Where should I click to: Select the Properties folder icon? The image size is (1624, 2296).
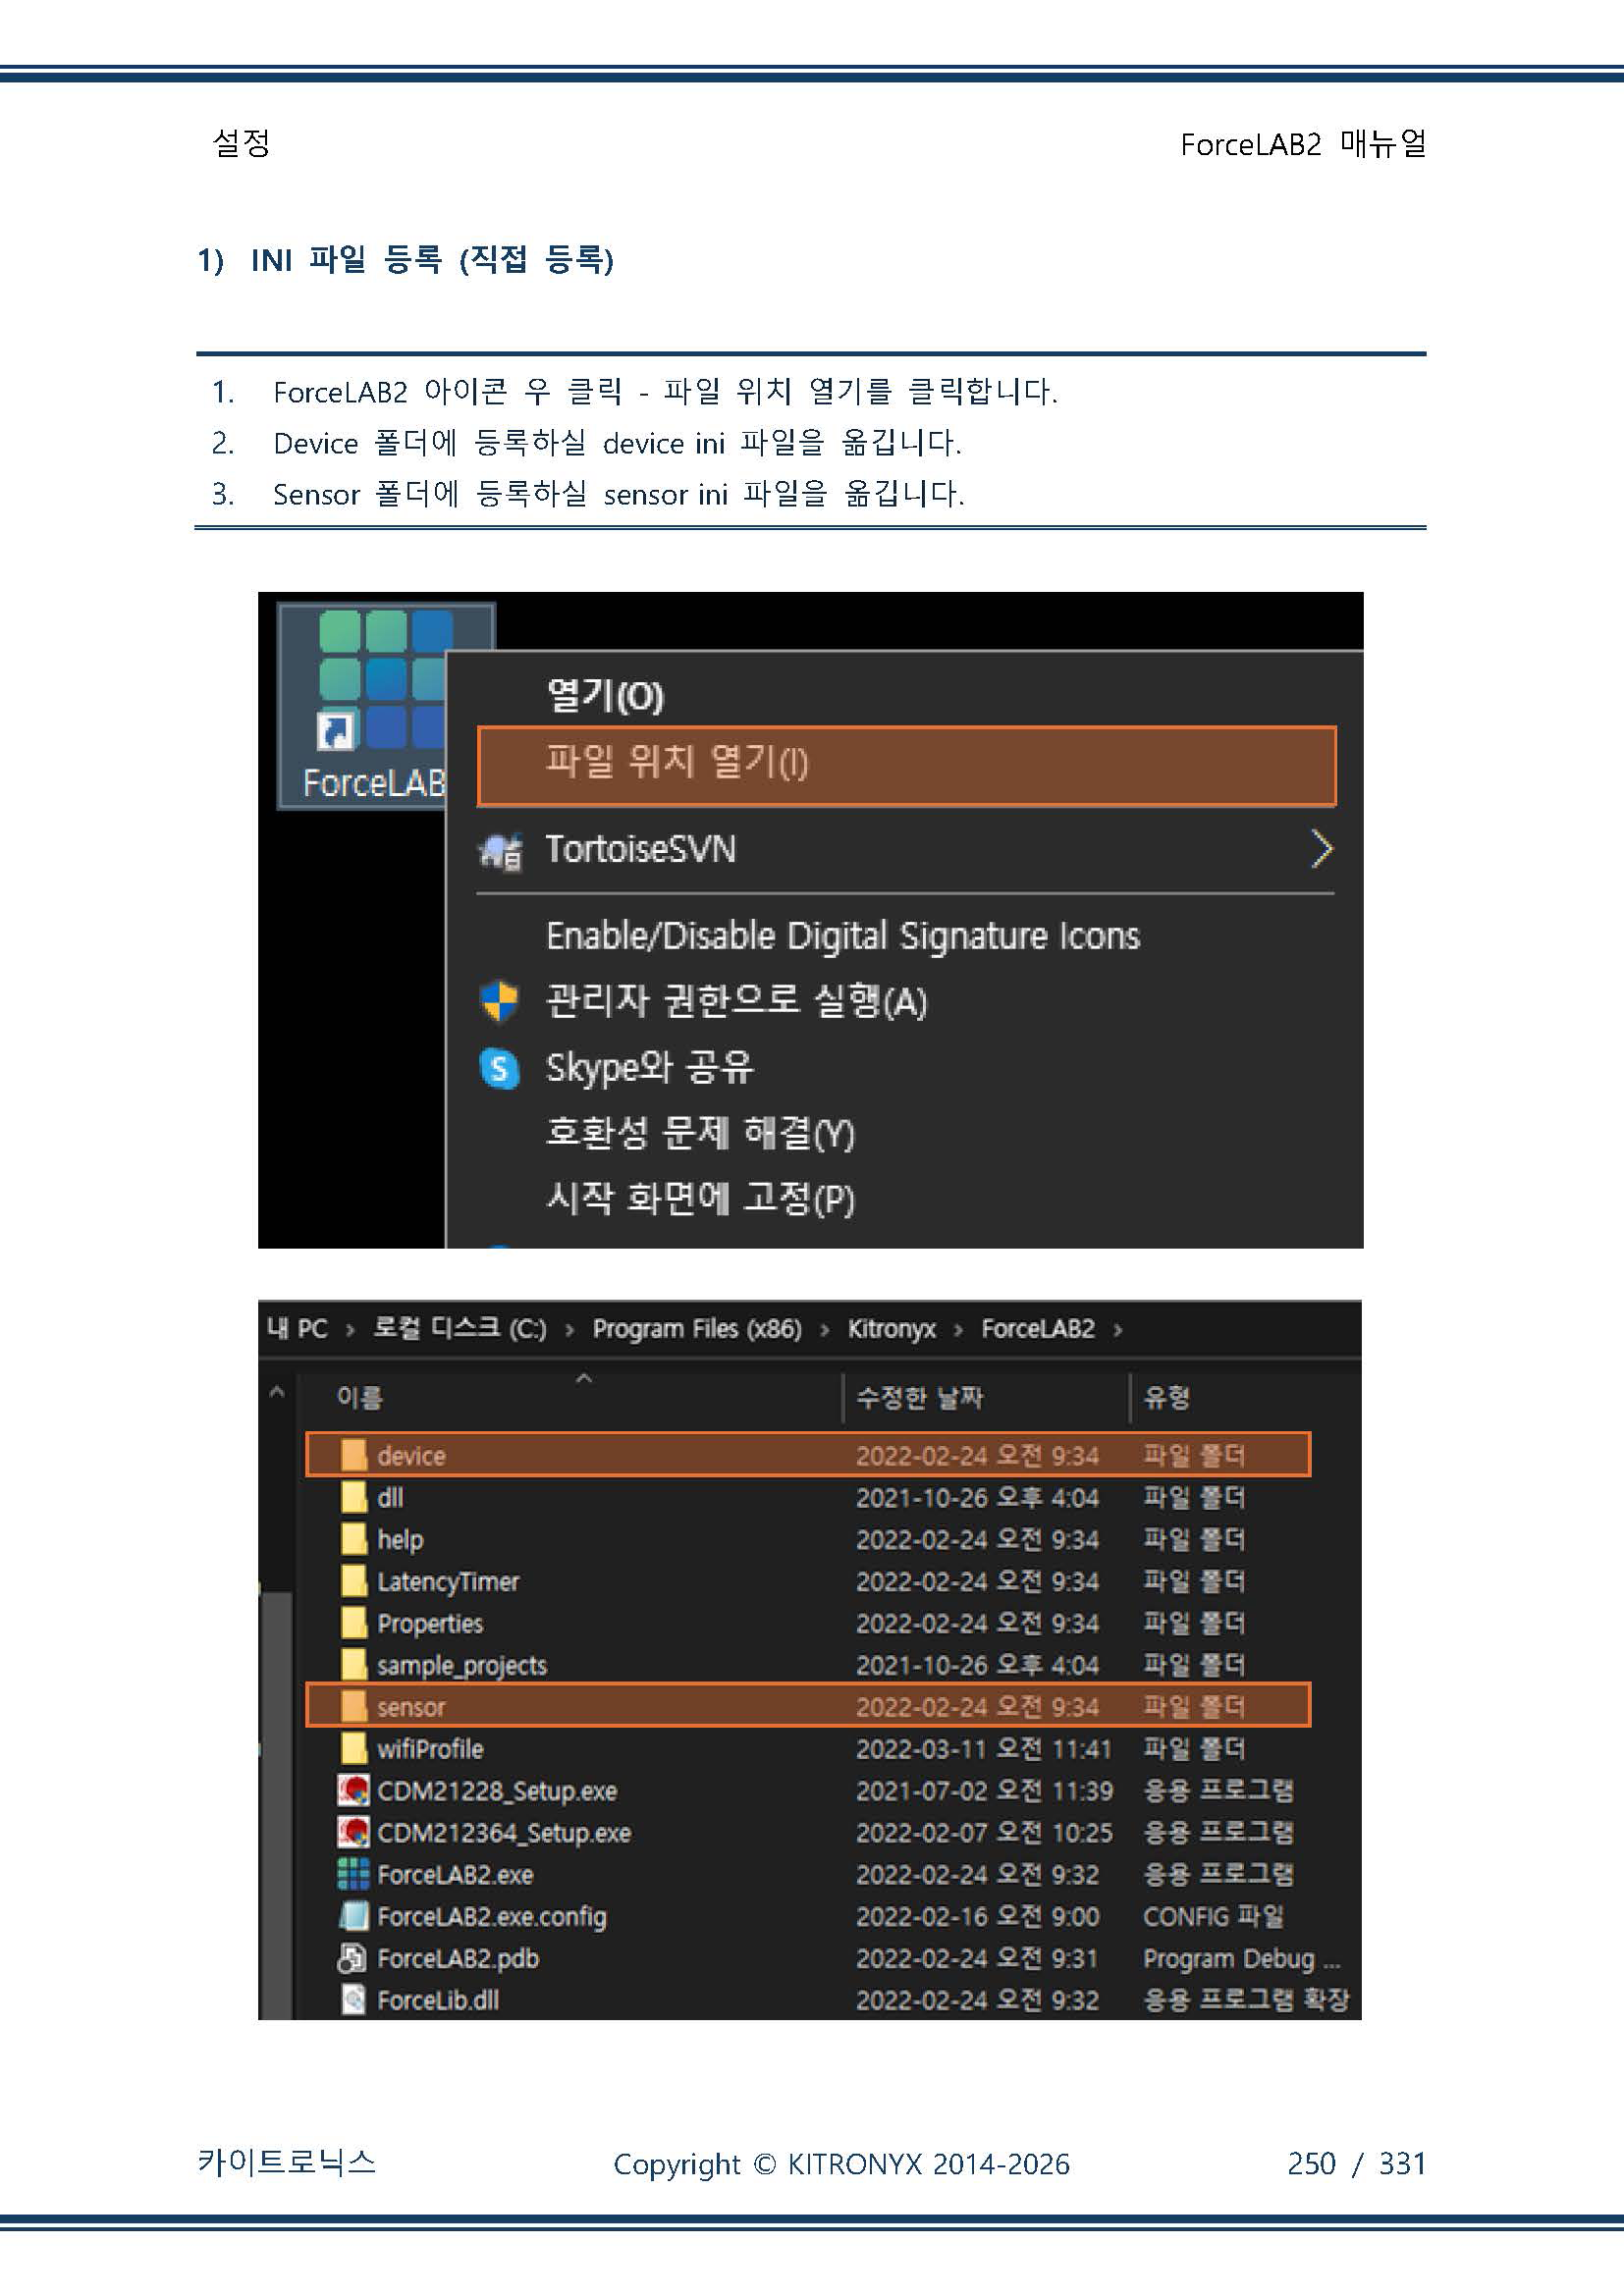coord(353,1623)
